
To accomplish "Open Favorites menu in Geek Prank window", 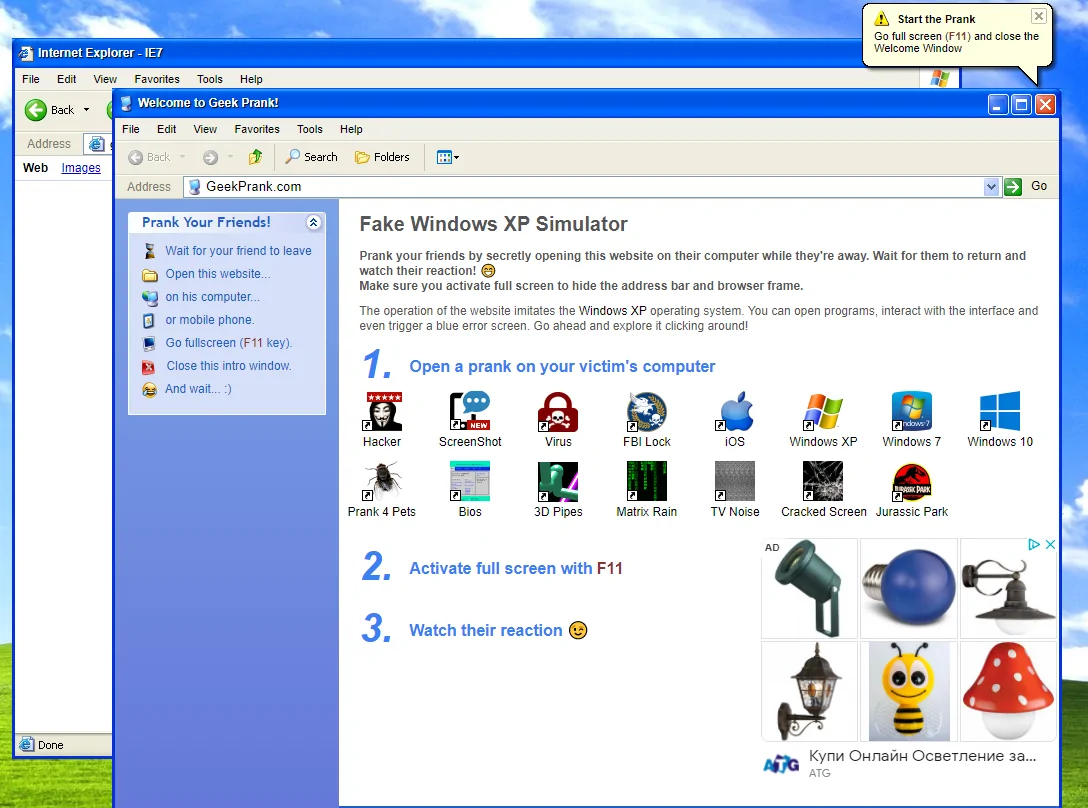I will point(257,129).
